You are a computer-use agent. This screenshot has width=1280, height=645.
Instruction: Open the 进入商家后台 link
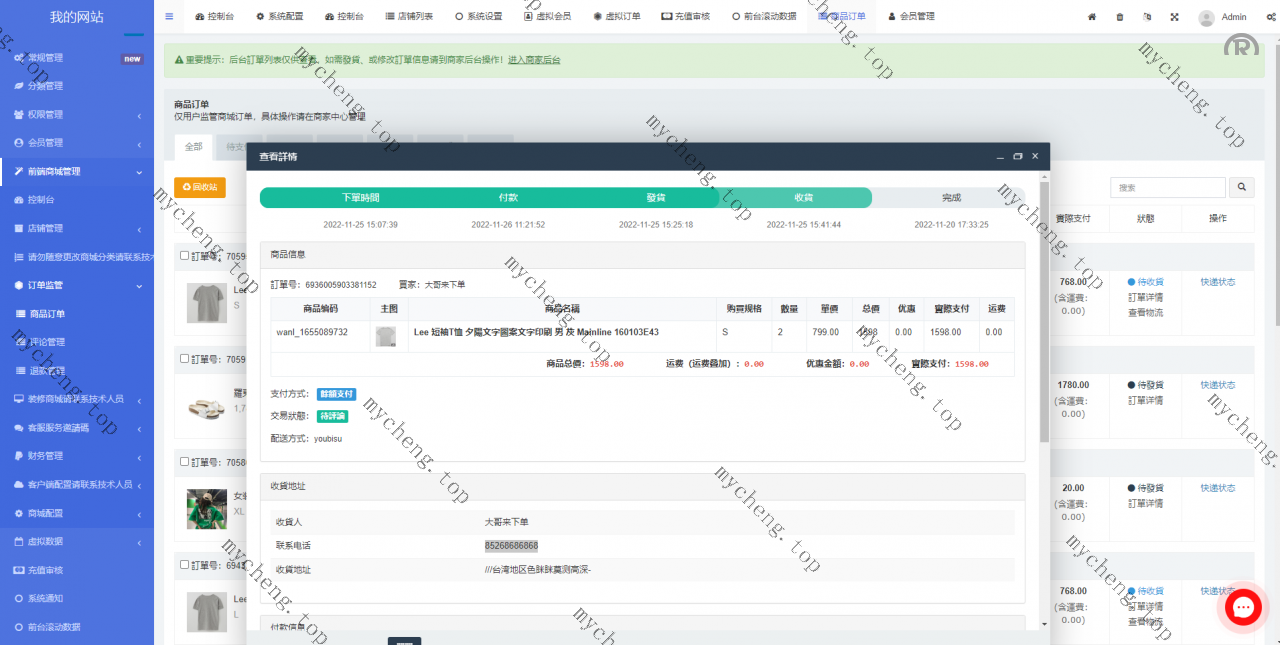(534, 60)
